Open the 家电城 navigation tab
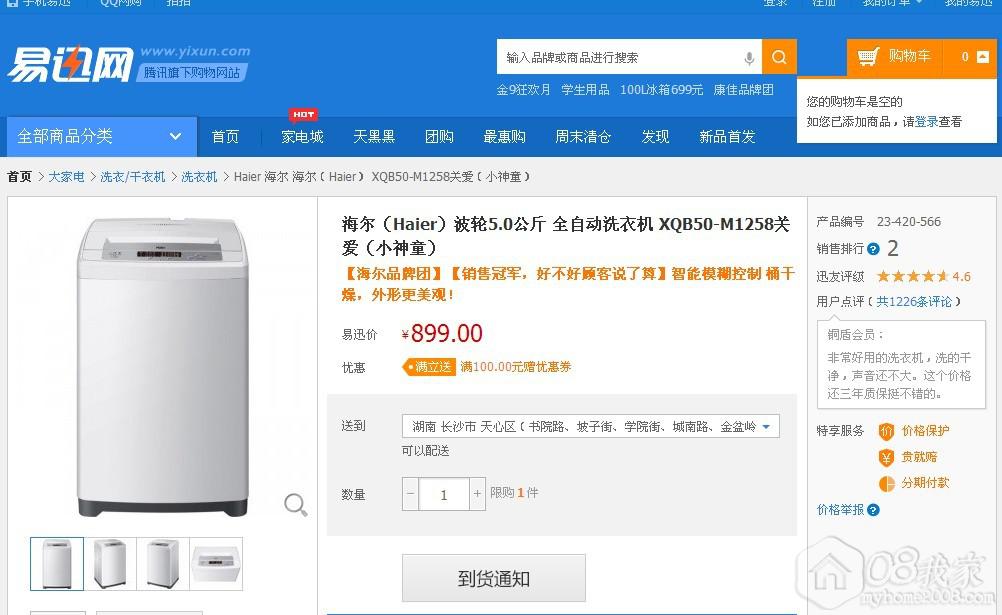This screenshot has width=1002, height=615. click(x=302, y=137)
